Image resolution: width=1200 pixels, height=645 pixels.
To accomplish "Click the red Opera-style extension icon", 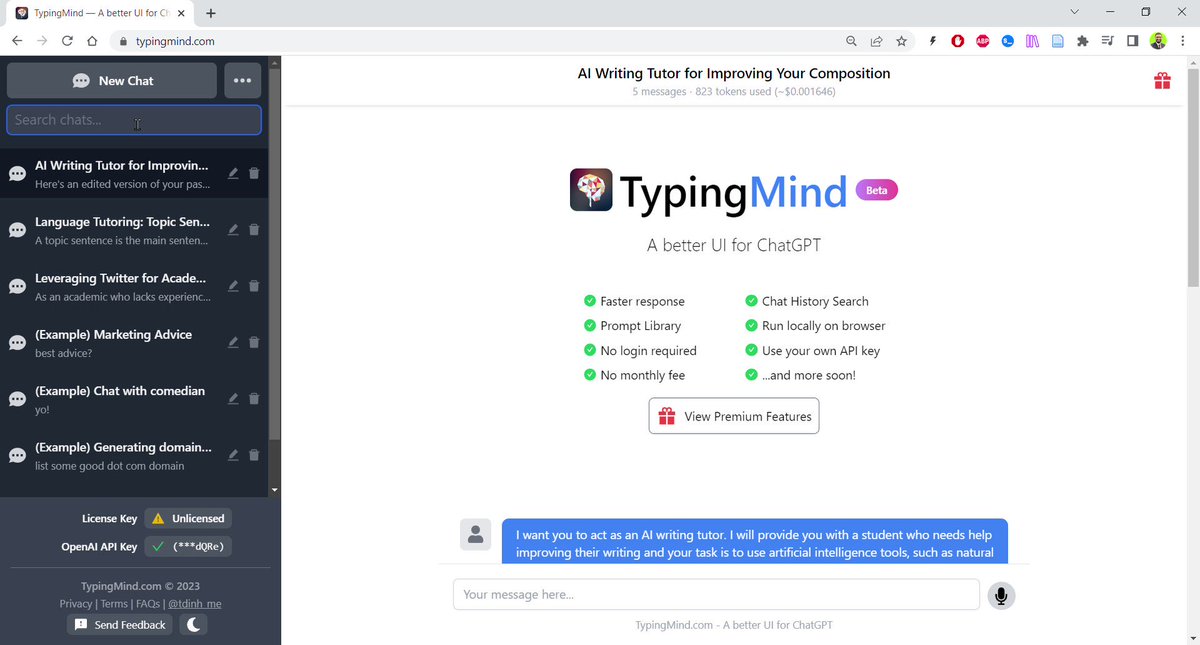I will pyautogui.click(x=958, y=41).
